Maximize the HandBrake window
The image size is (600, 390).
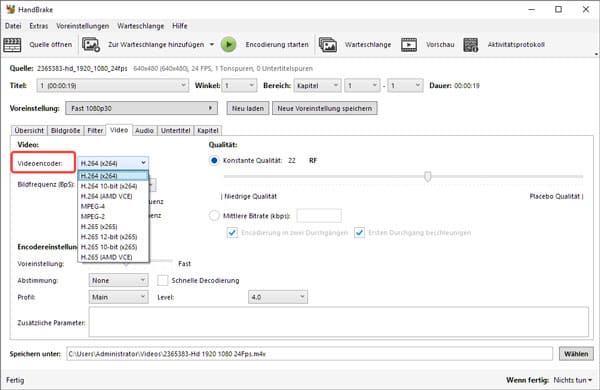[558, 9]
